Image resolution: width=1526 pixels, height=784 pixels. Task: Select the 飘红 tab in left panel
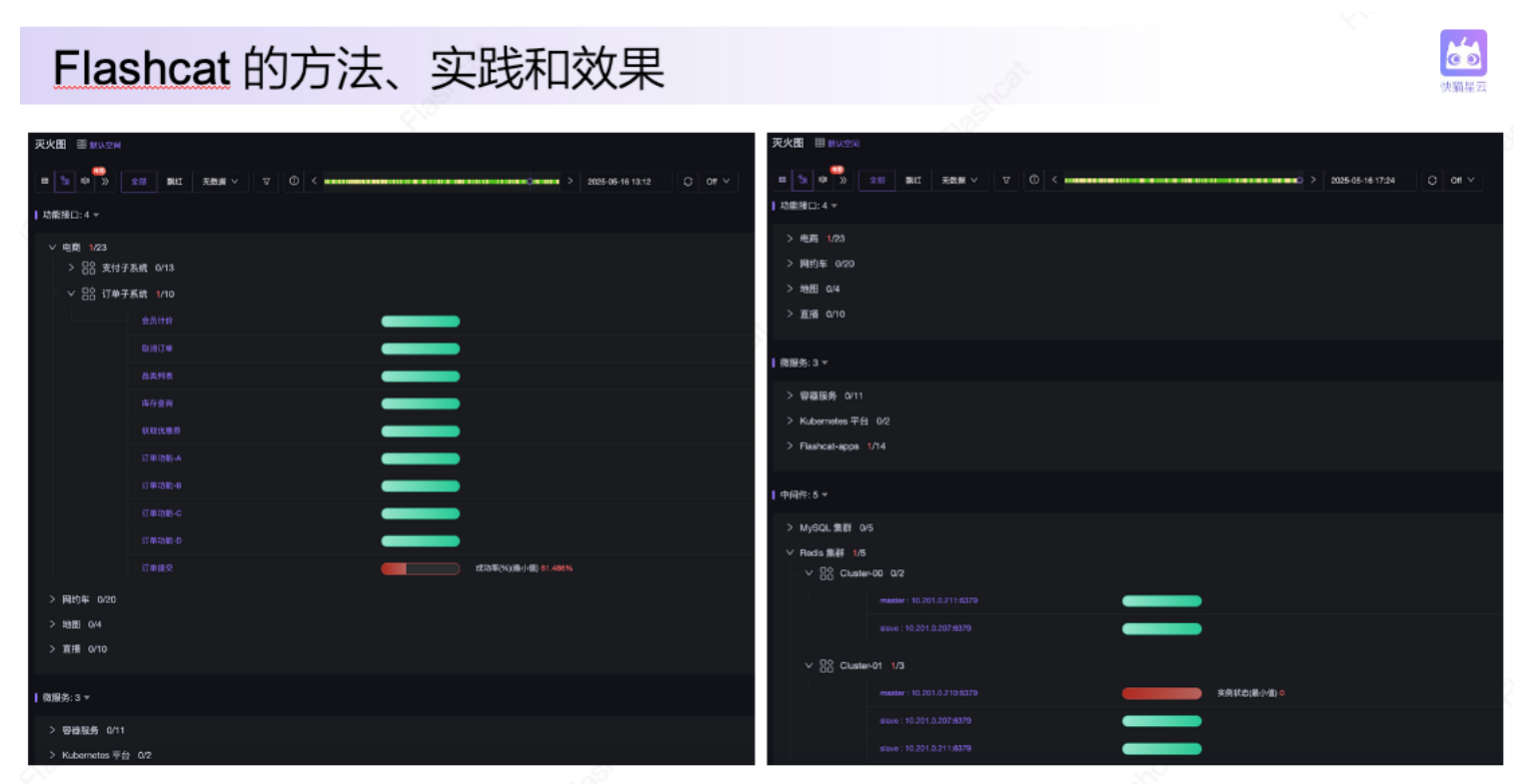[174, 181]
